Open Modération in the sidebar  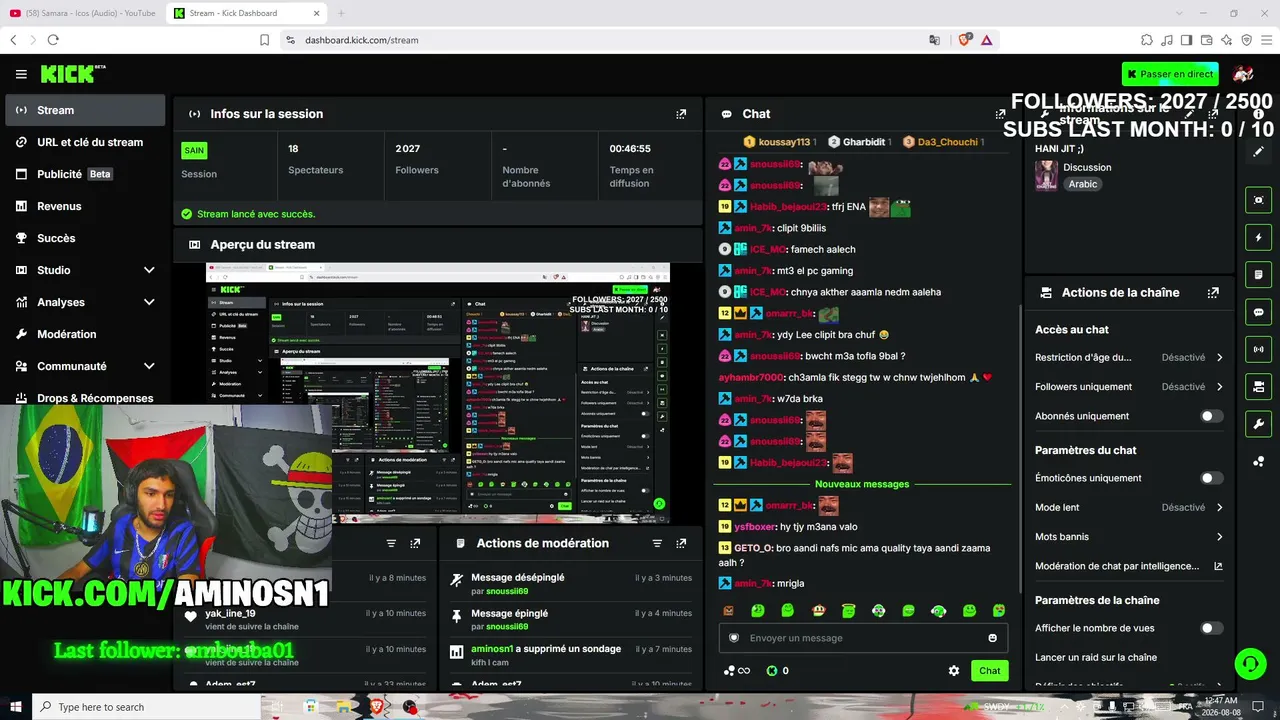tap(85, 334)
